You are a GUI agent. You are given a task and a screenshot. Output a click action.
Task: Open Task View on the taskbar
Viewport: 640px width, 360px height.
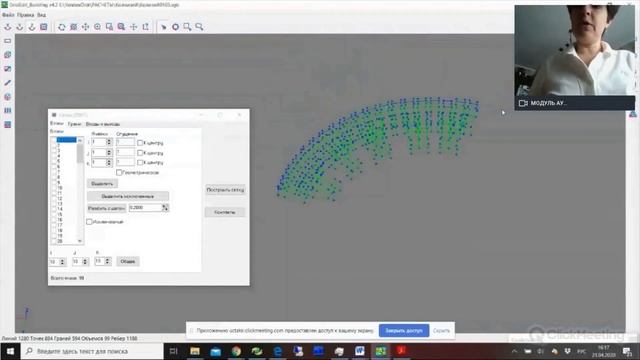pos(173,351)
